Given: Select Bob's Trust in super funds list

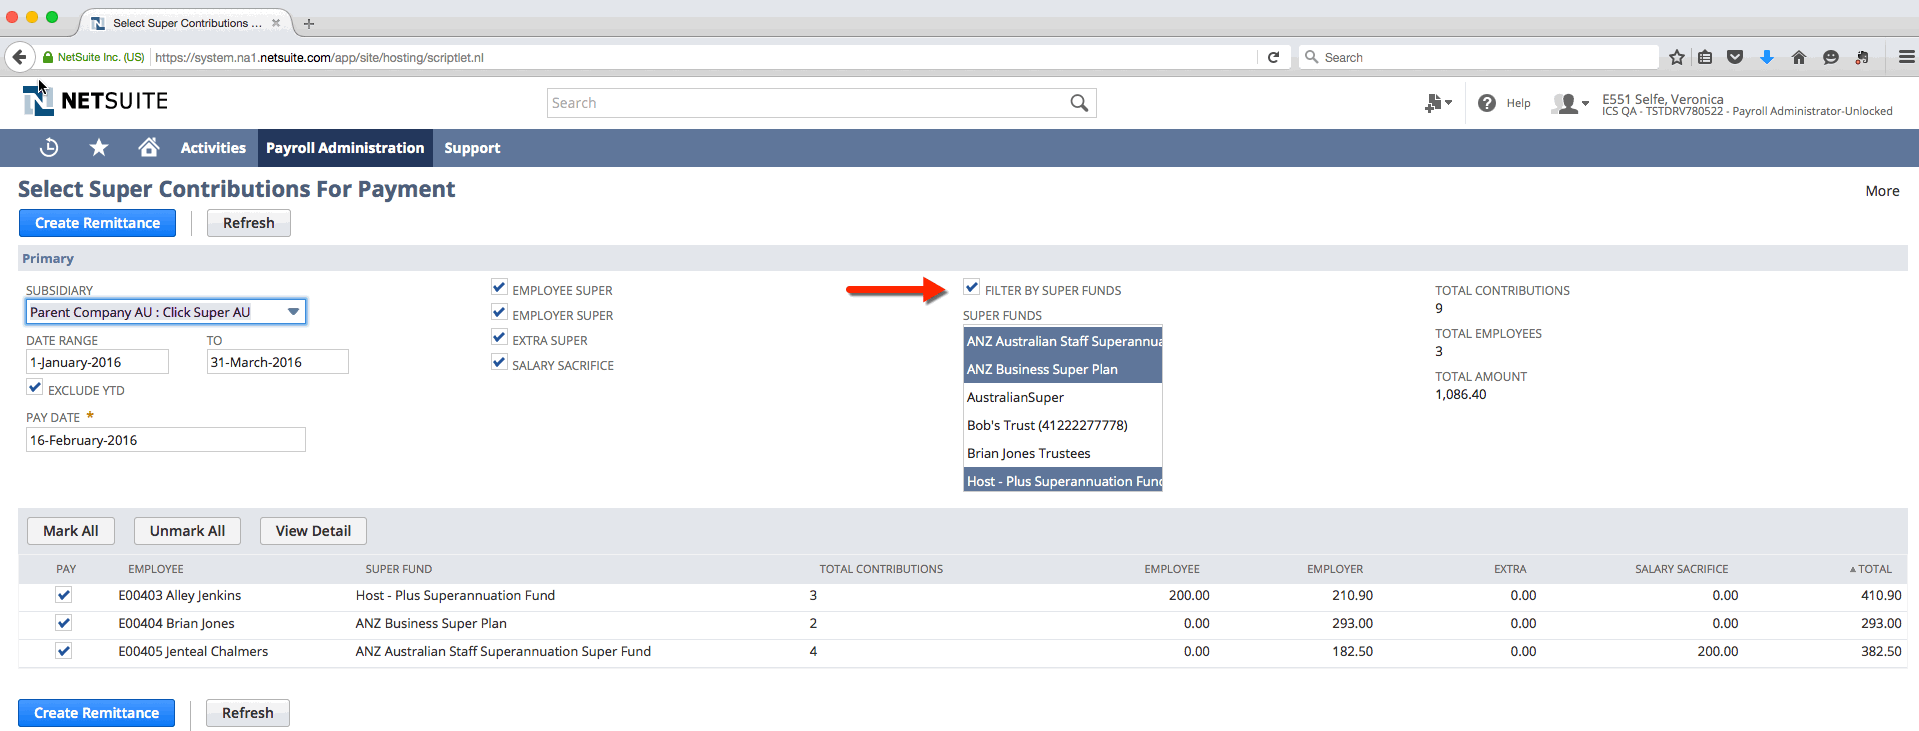Looking at the screenshot, I should click(x=1063, y=425).
